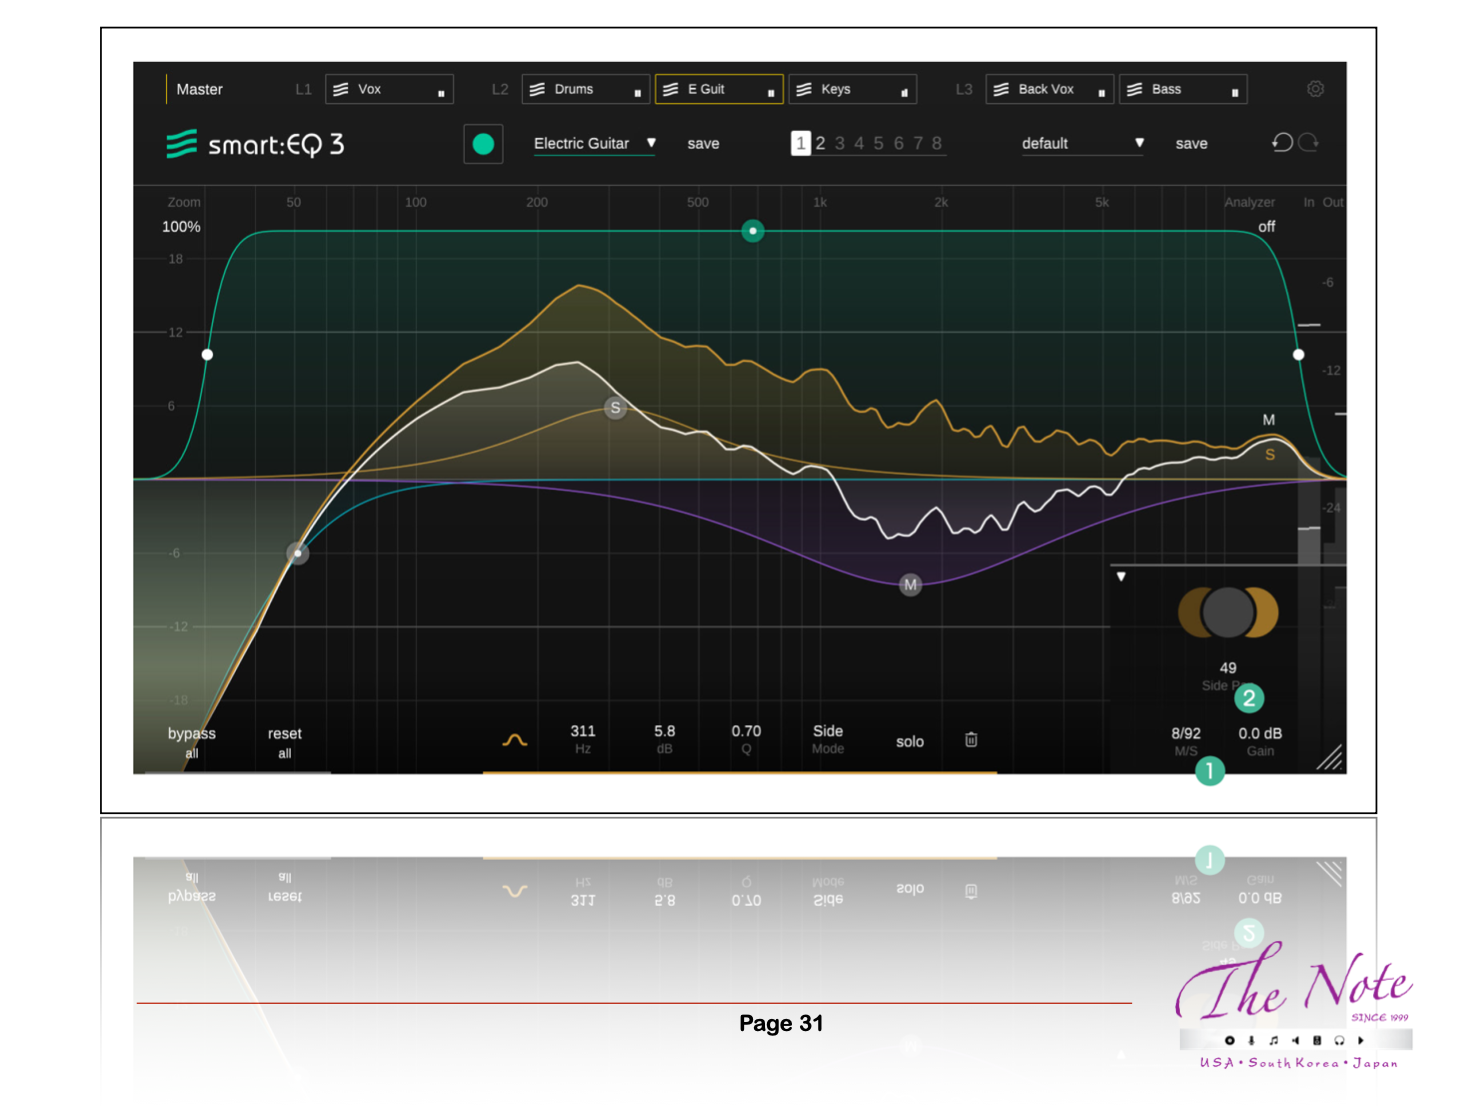This screenshot has height=1106, width=1480.
Task: Select the E Guit track slot
Action: (719, 89)
